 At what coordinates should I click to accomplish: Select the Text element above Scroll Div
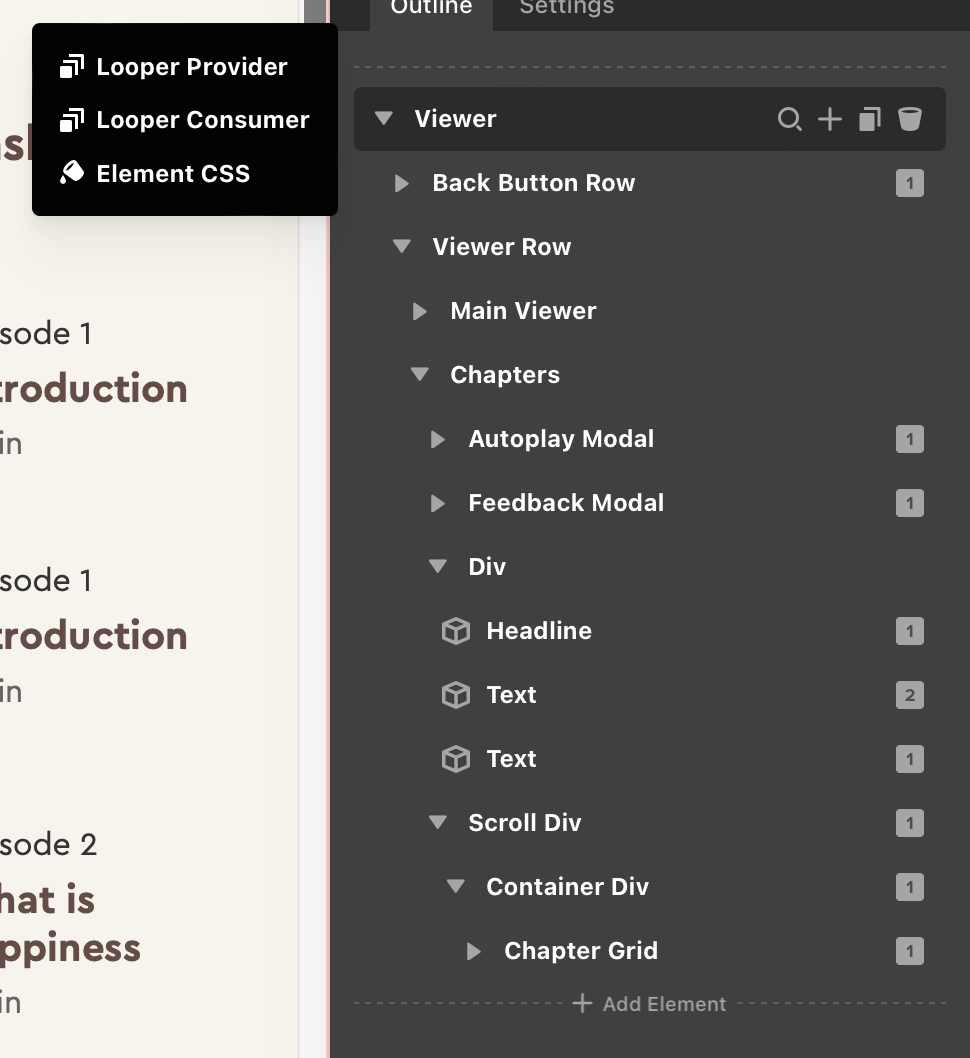(511, 759)
